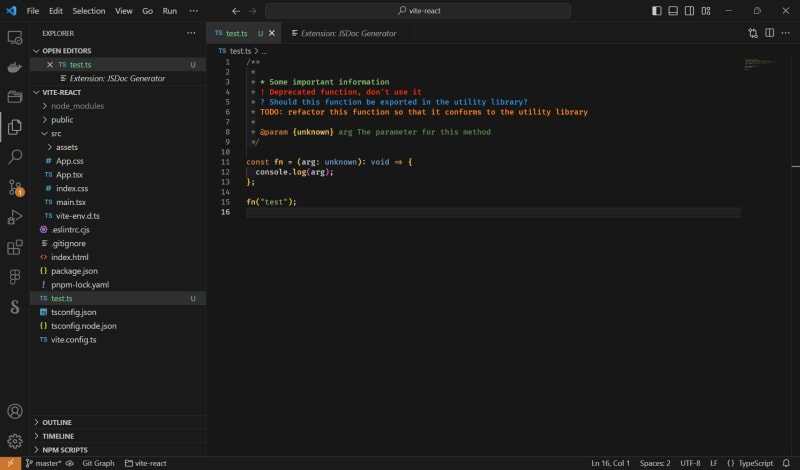Close the test.ts editor tab

pyautogui.click(x=272, y=33)
